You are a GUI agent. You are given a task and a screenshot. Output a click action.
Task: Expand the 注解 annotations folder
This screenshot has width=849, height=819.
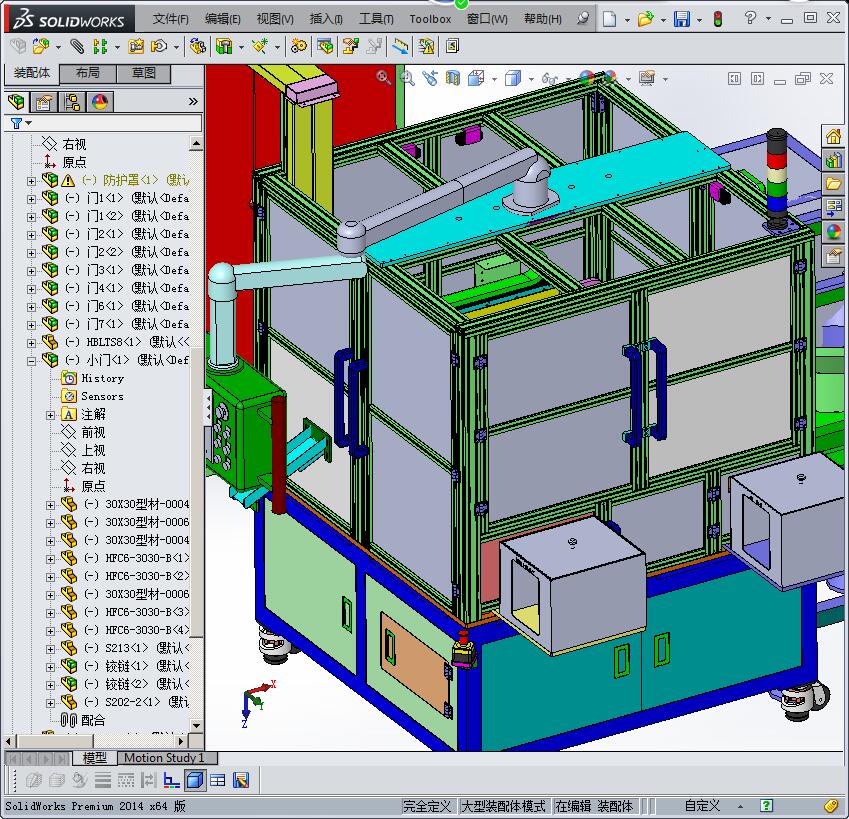point(50,415)
